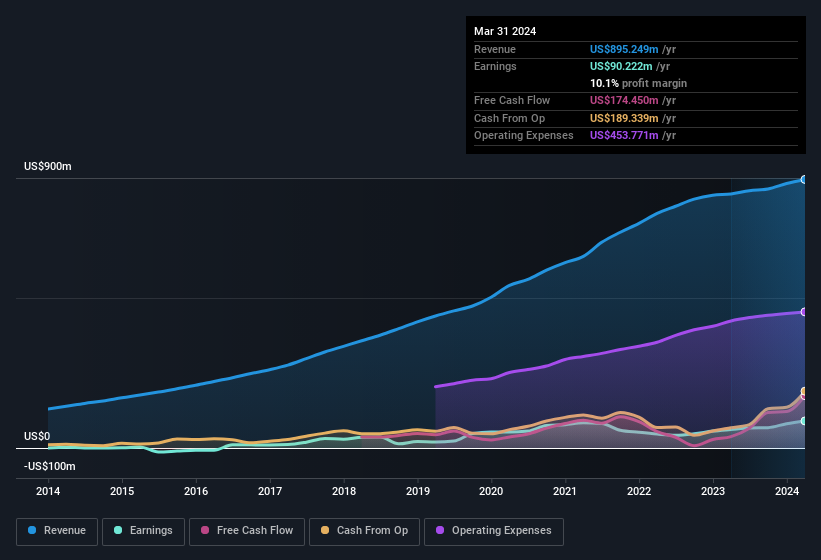The height and width of the screenshot is (560, 821).
Task: Click the Mar 31 2024 tooltip date
Action: pyautogui.click(x=505, y=31)
